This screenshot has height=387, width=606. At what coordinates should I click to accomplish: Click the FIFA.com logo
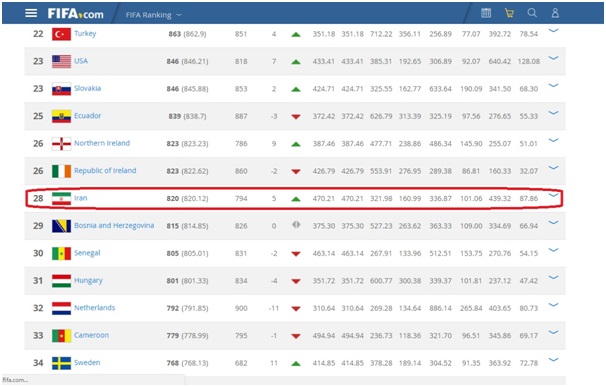(76, 14)
